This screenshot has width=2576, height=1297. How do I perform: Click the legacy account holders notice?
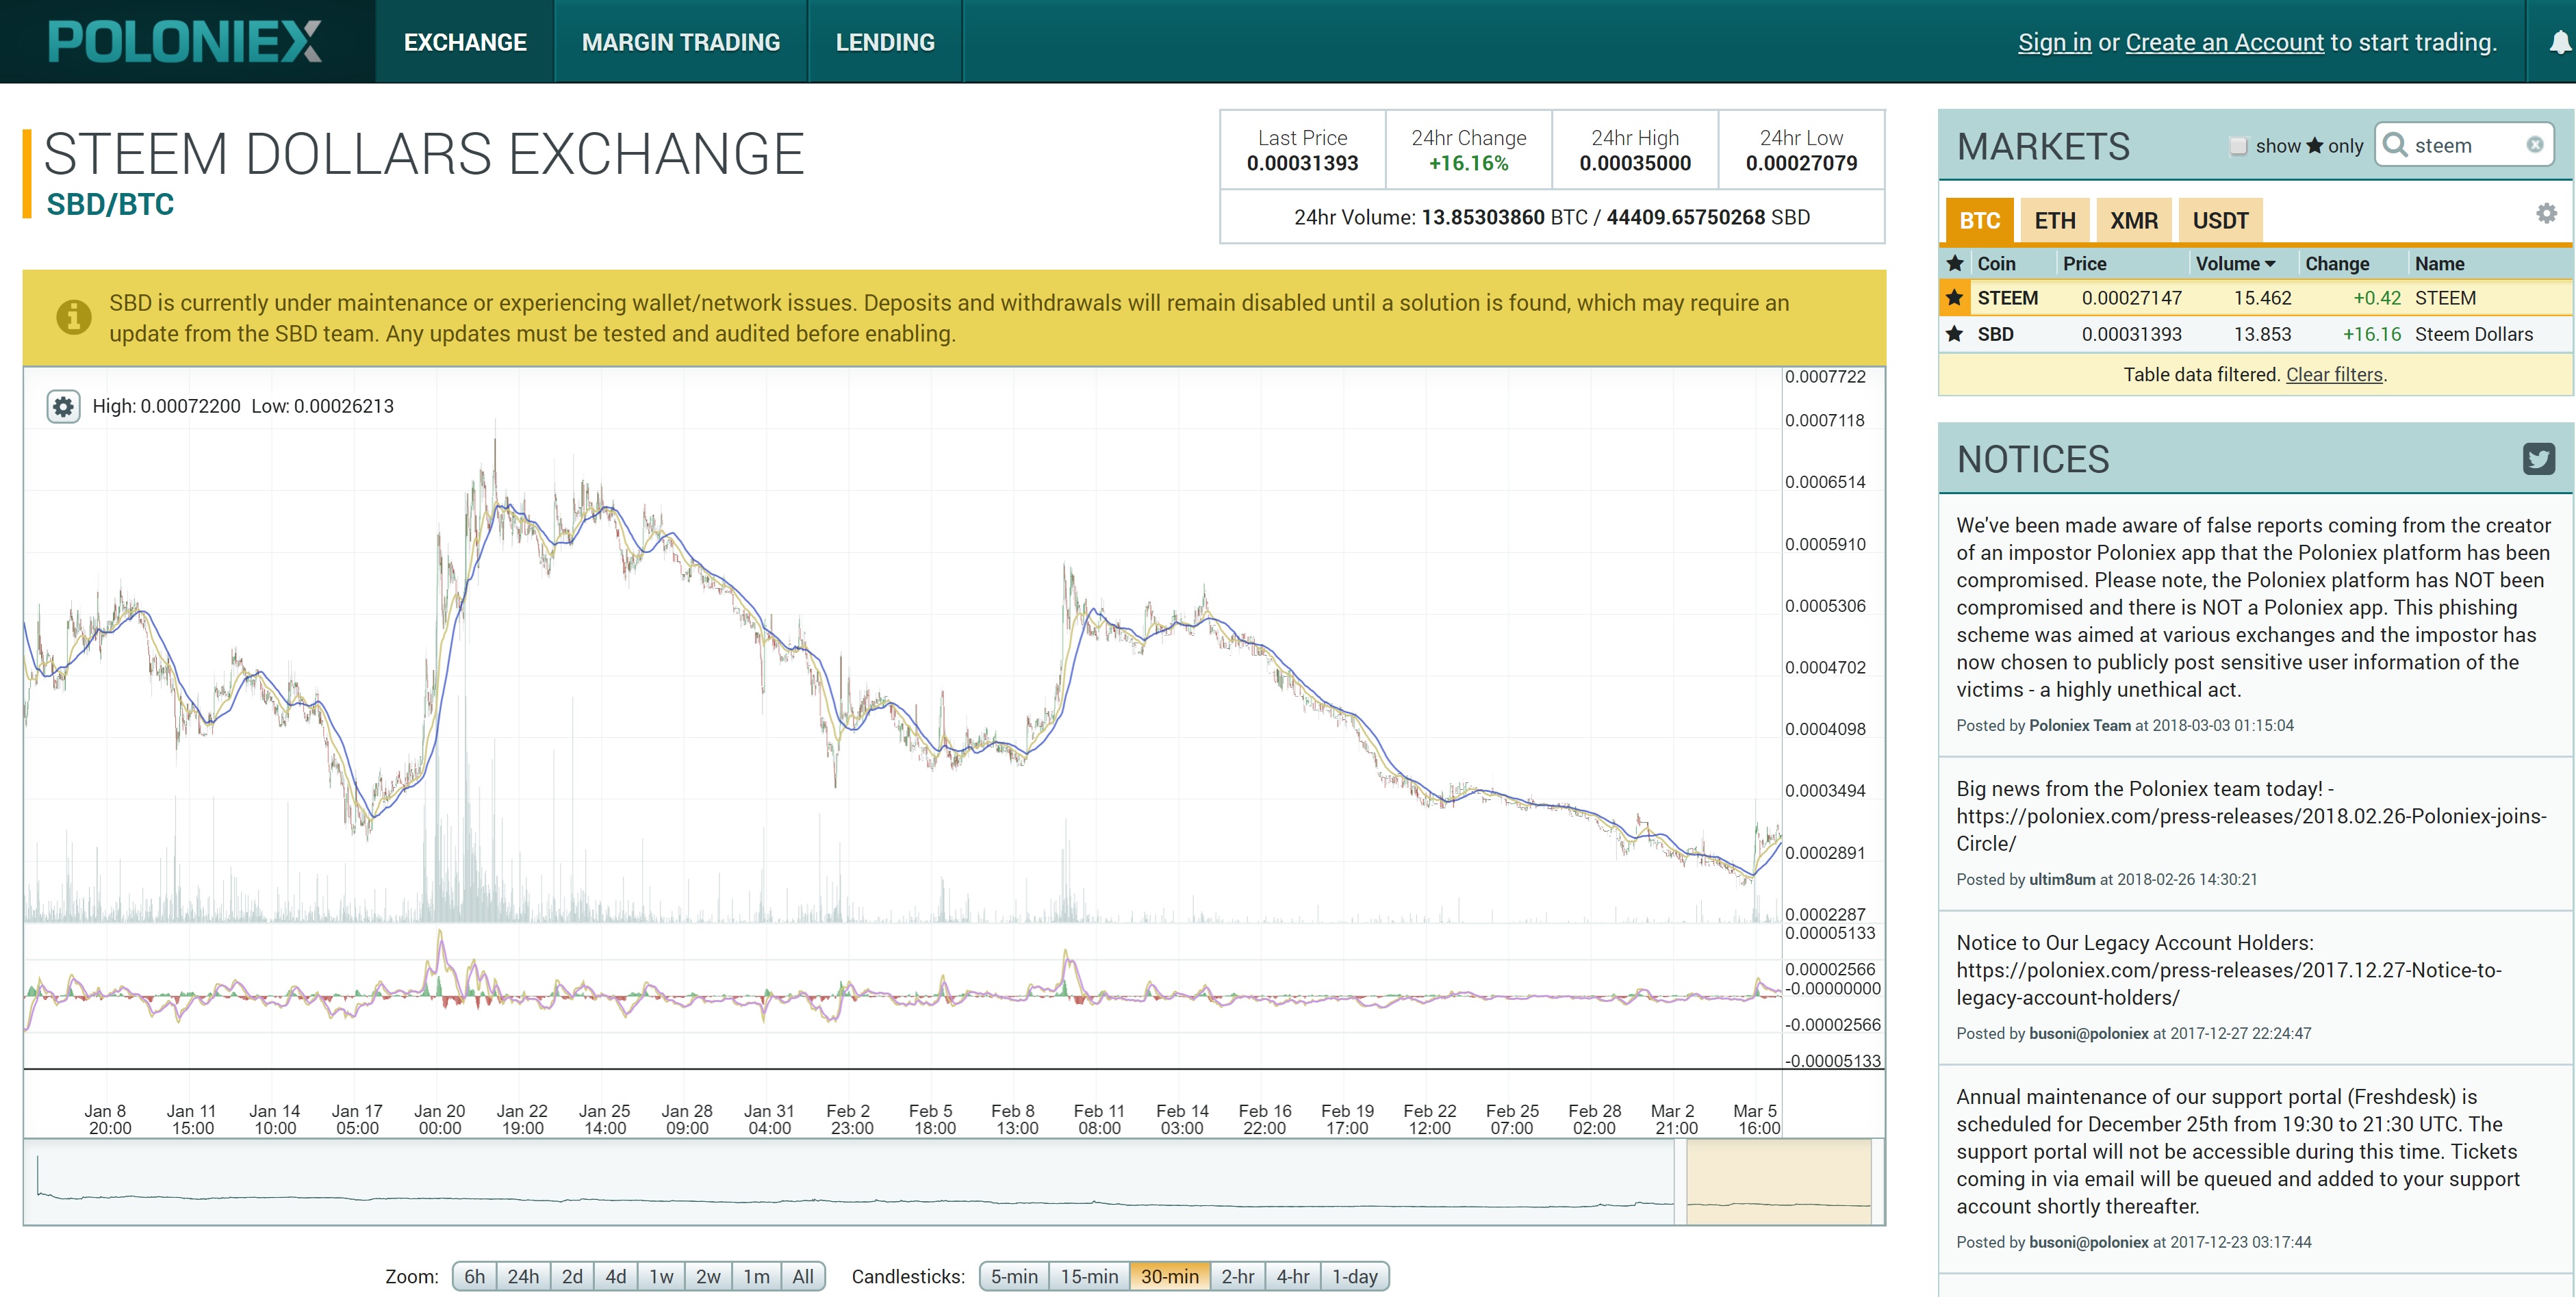coord(2228,970)
